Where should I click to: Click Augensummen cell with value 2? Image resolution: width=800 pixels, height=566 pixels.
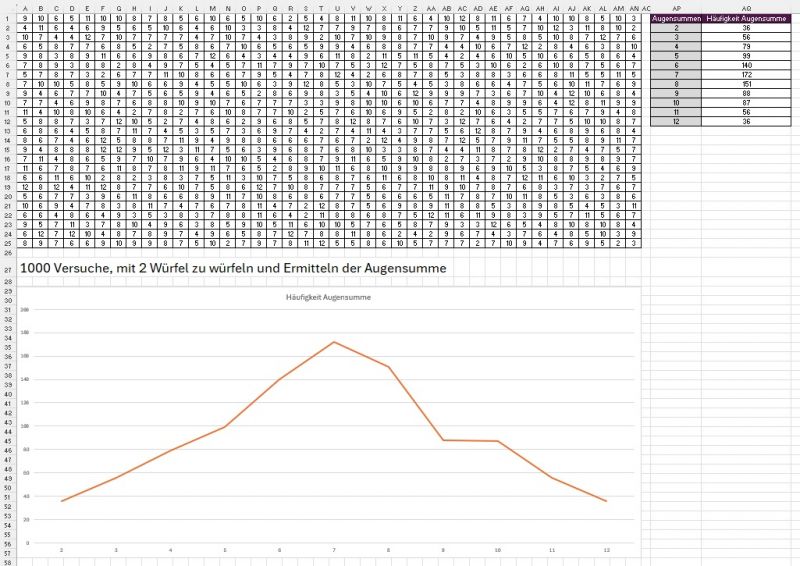pos(677,28)
